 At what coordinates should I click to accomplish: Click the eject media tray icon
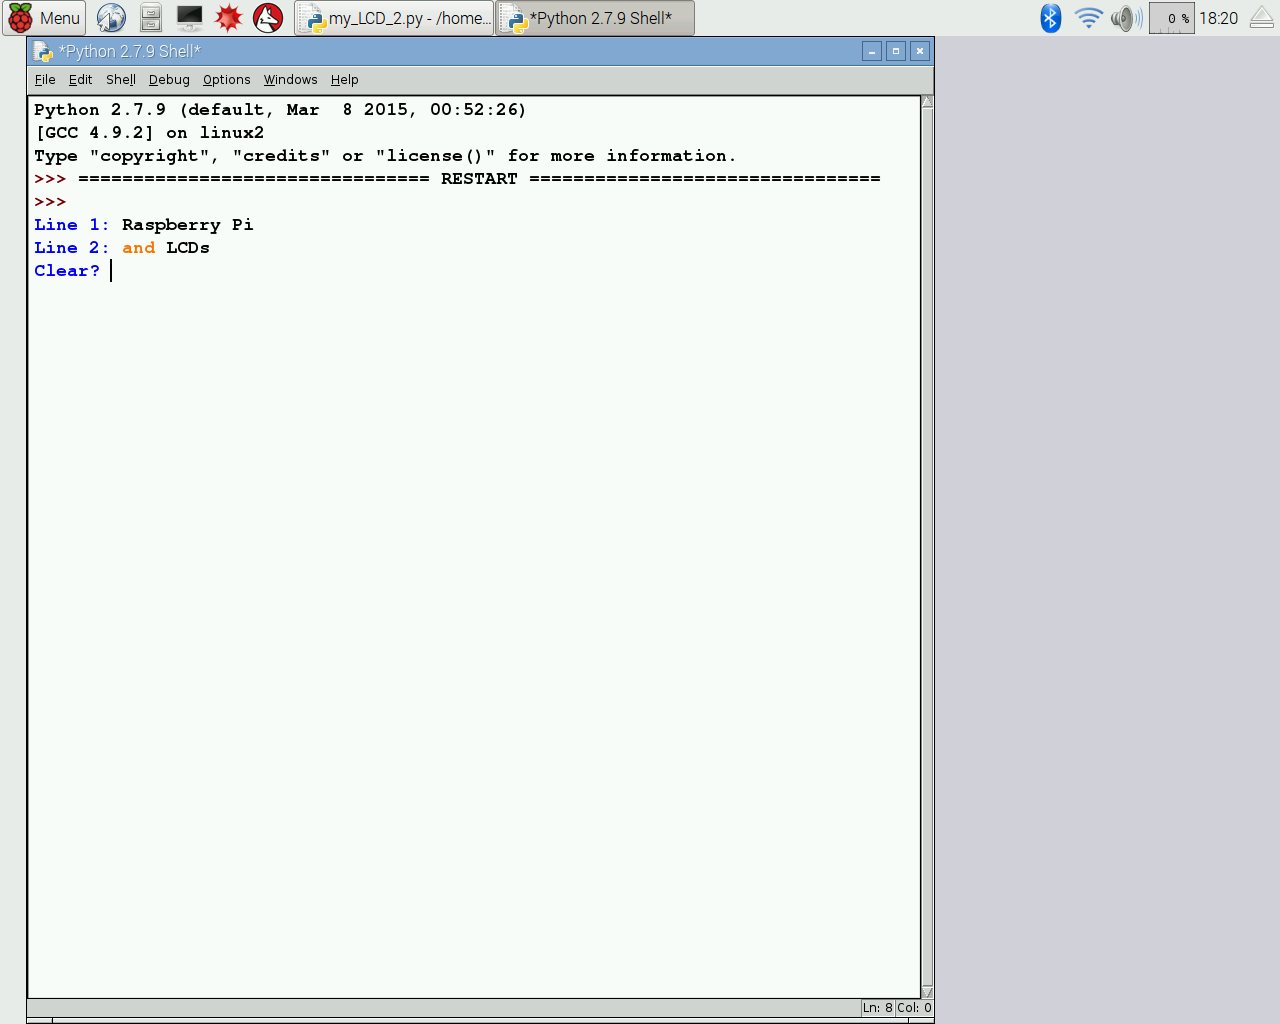click(x=1262, y=18)
